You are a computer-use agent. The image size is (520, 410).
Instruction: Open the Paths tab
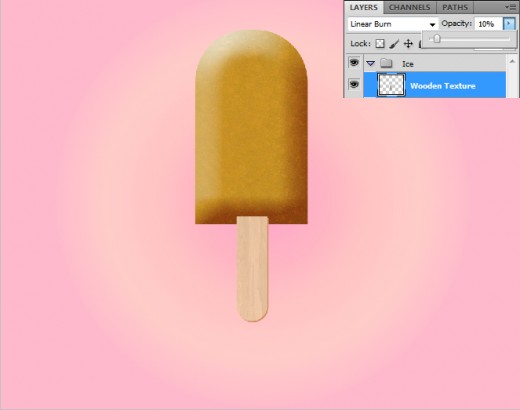[x=455, y=7]
